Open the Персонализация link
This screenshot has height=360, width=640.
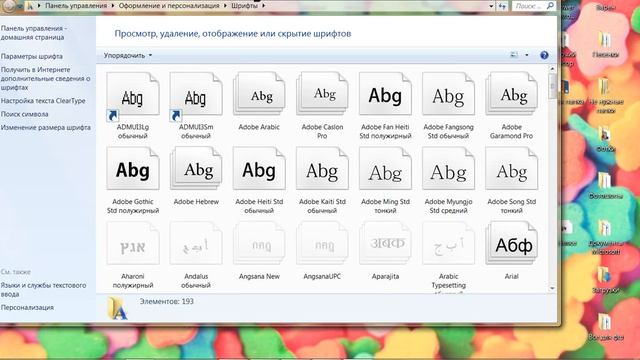27,307
